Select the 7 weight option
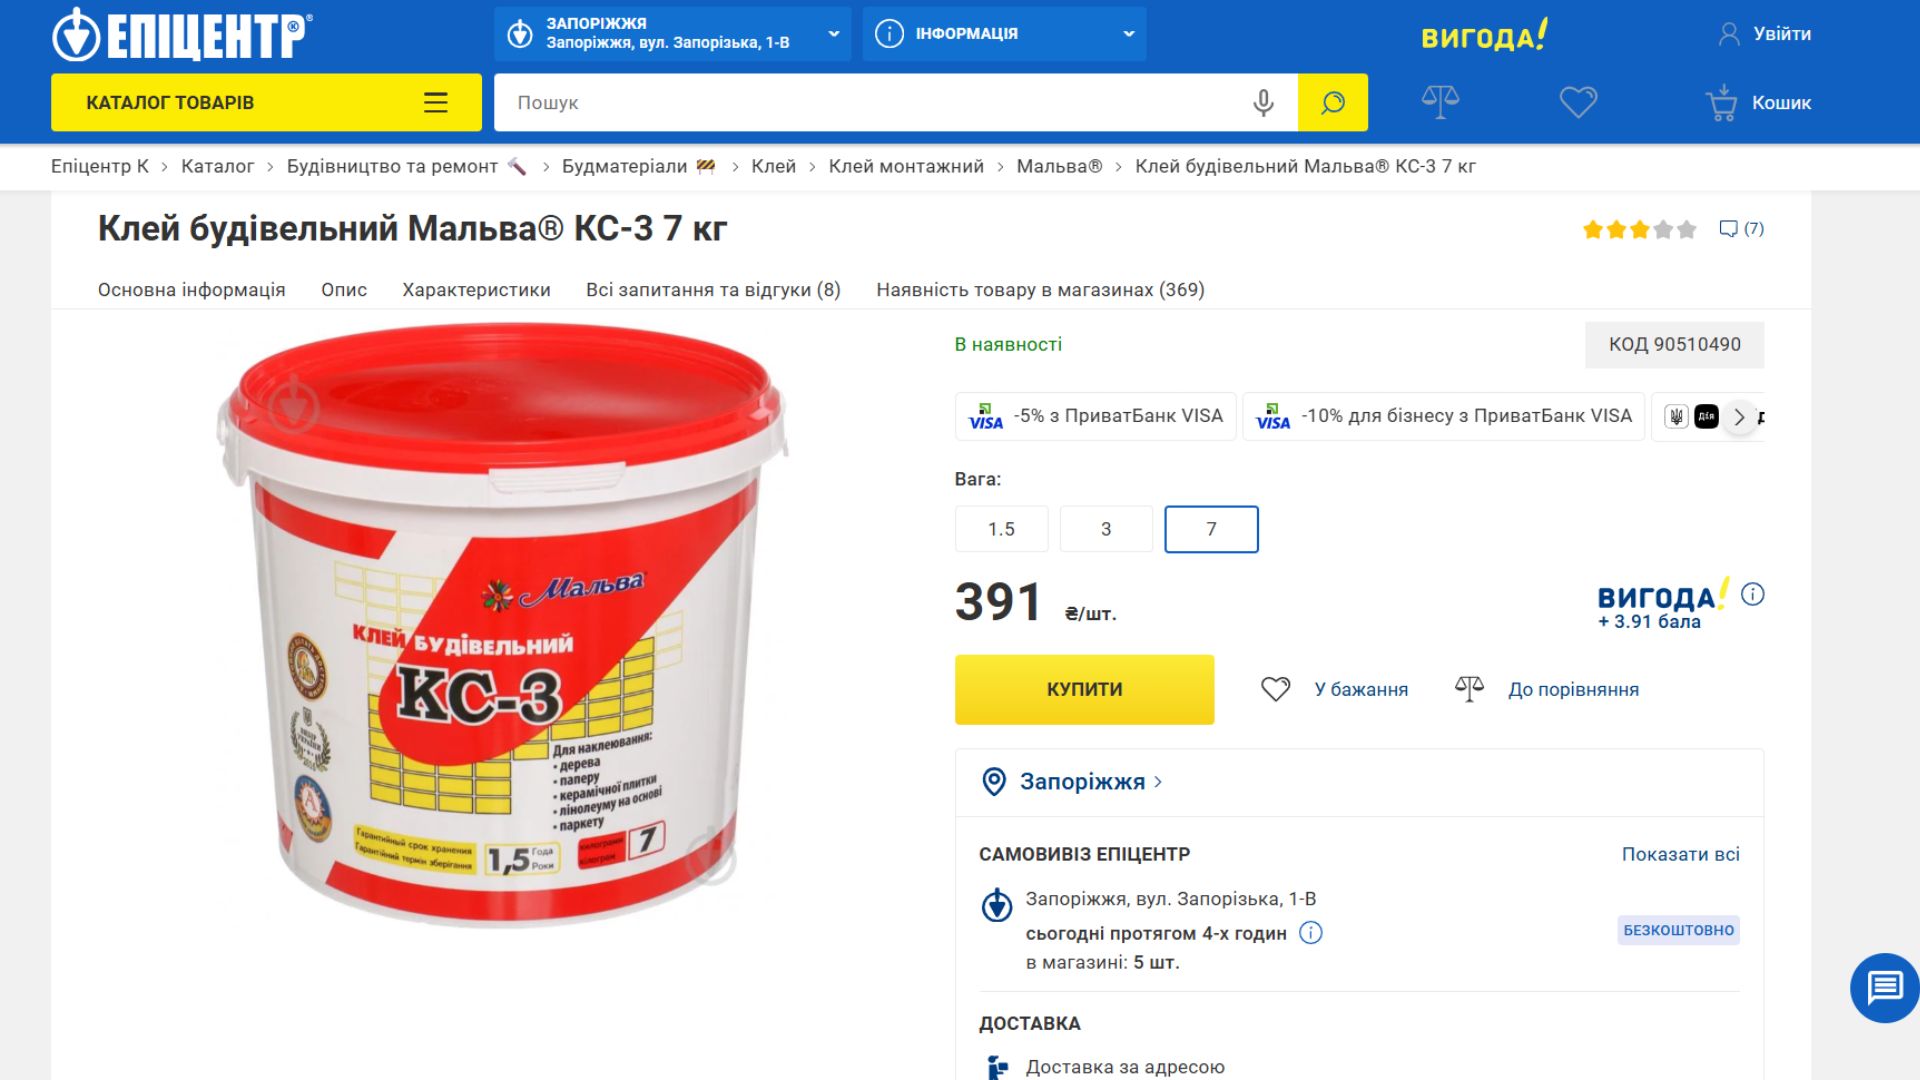Viewport: 1920px width, 1080px height. tap(1211, 529)
